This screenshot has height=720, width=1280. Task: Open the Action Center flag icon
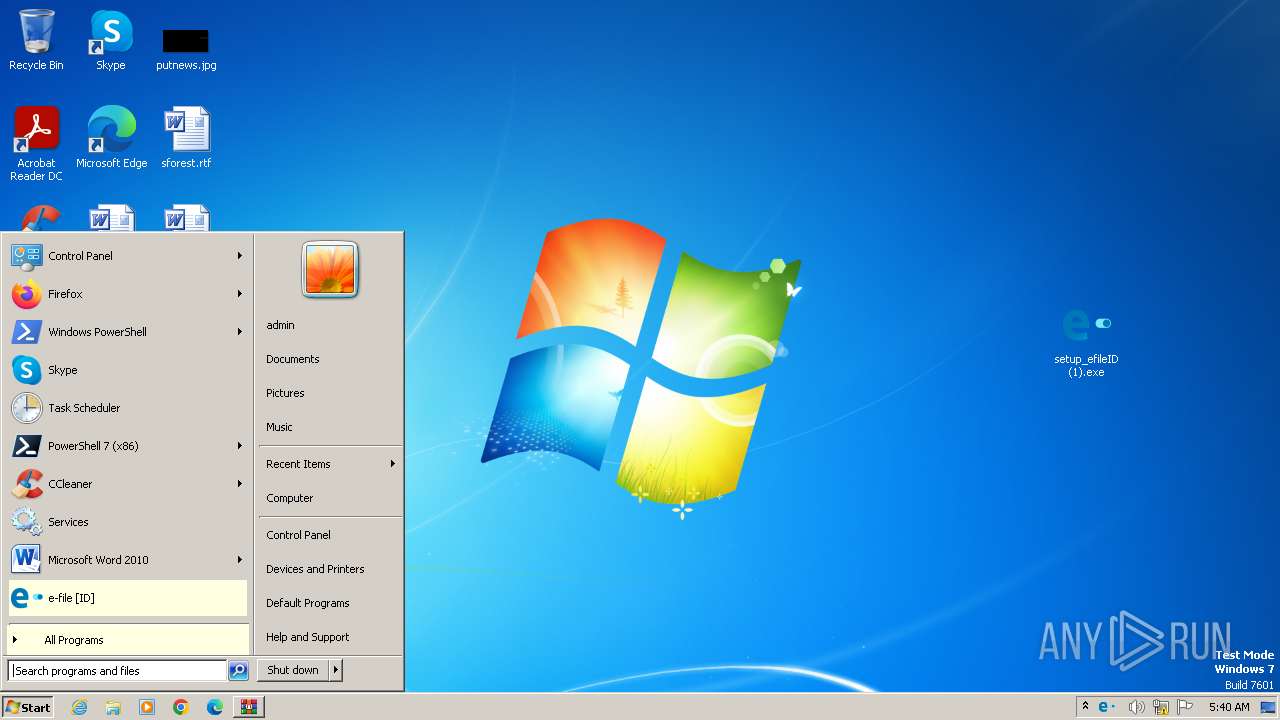(1185, 707)
